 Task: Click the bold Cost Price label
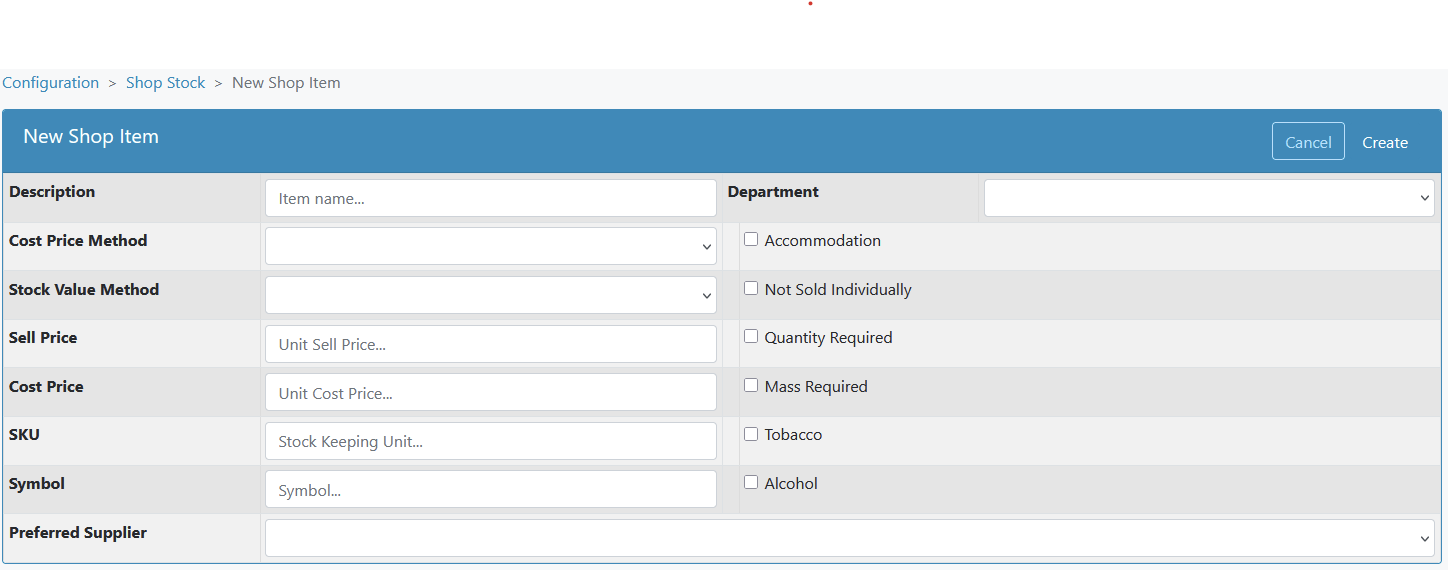pyautogui.click(x=46, y=387)
